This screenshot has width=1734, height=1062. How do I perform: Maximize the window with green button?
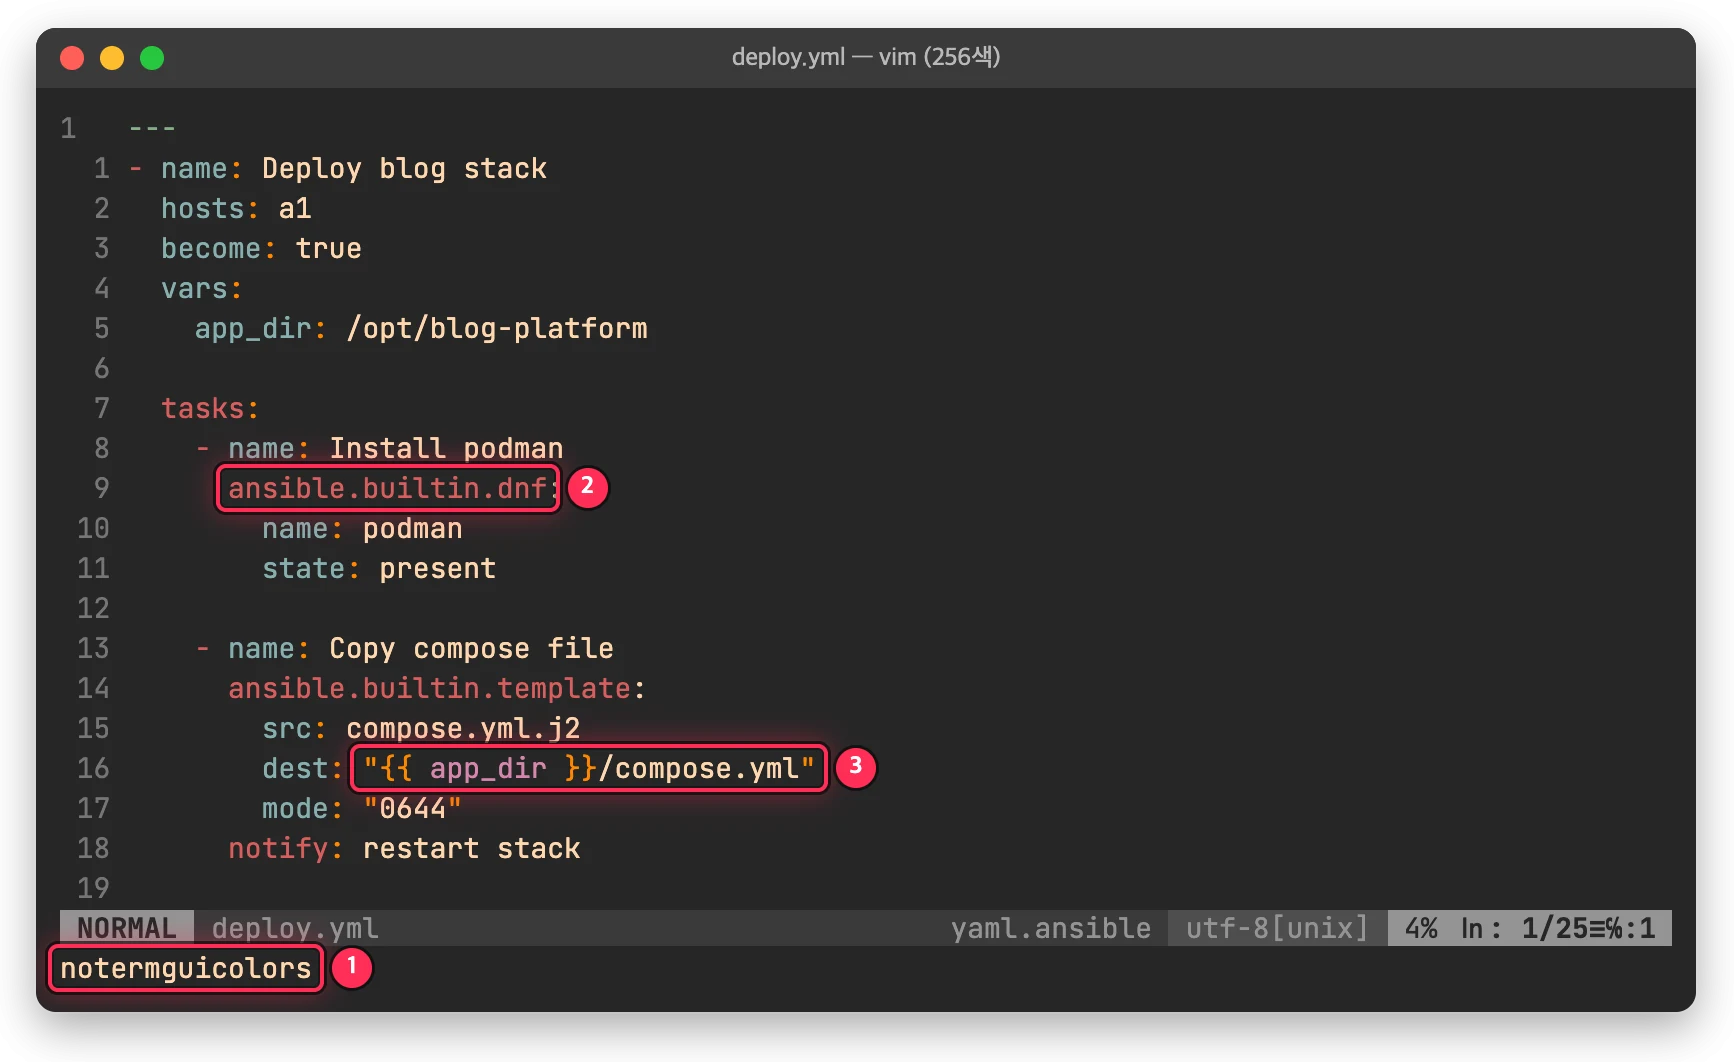click(152, 58)
